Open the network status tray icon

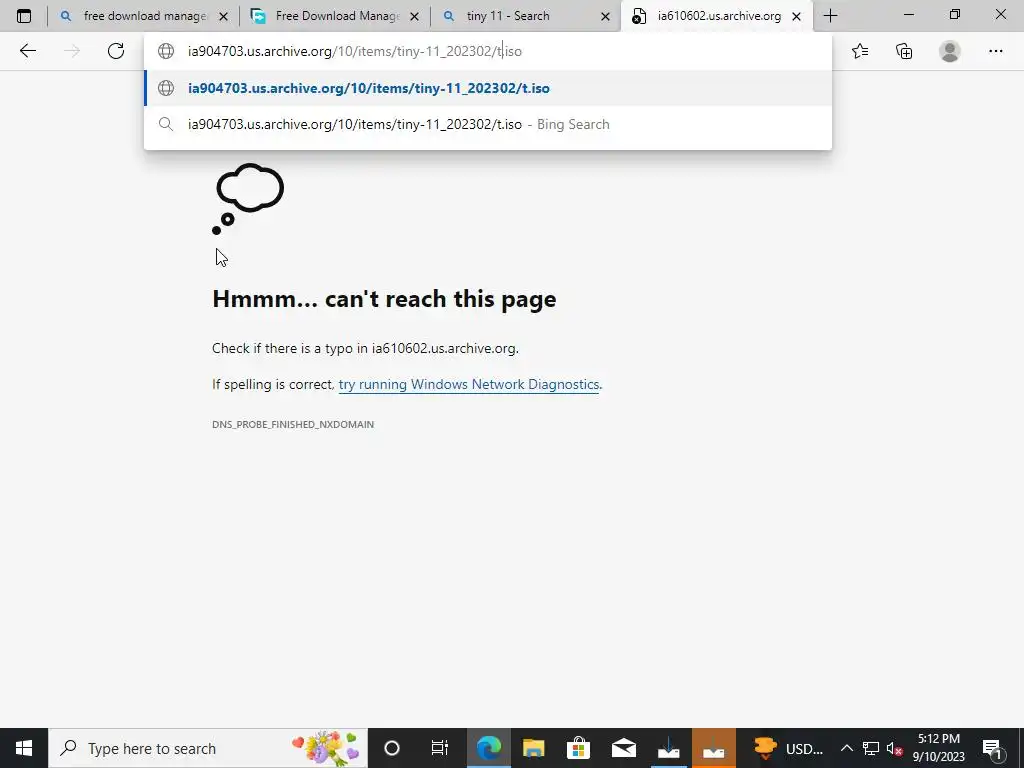pos(871,748)
